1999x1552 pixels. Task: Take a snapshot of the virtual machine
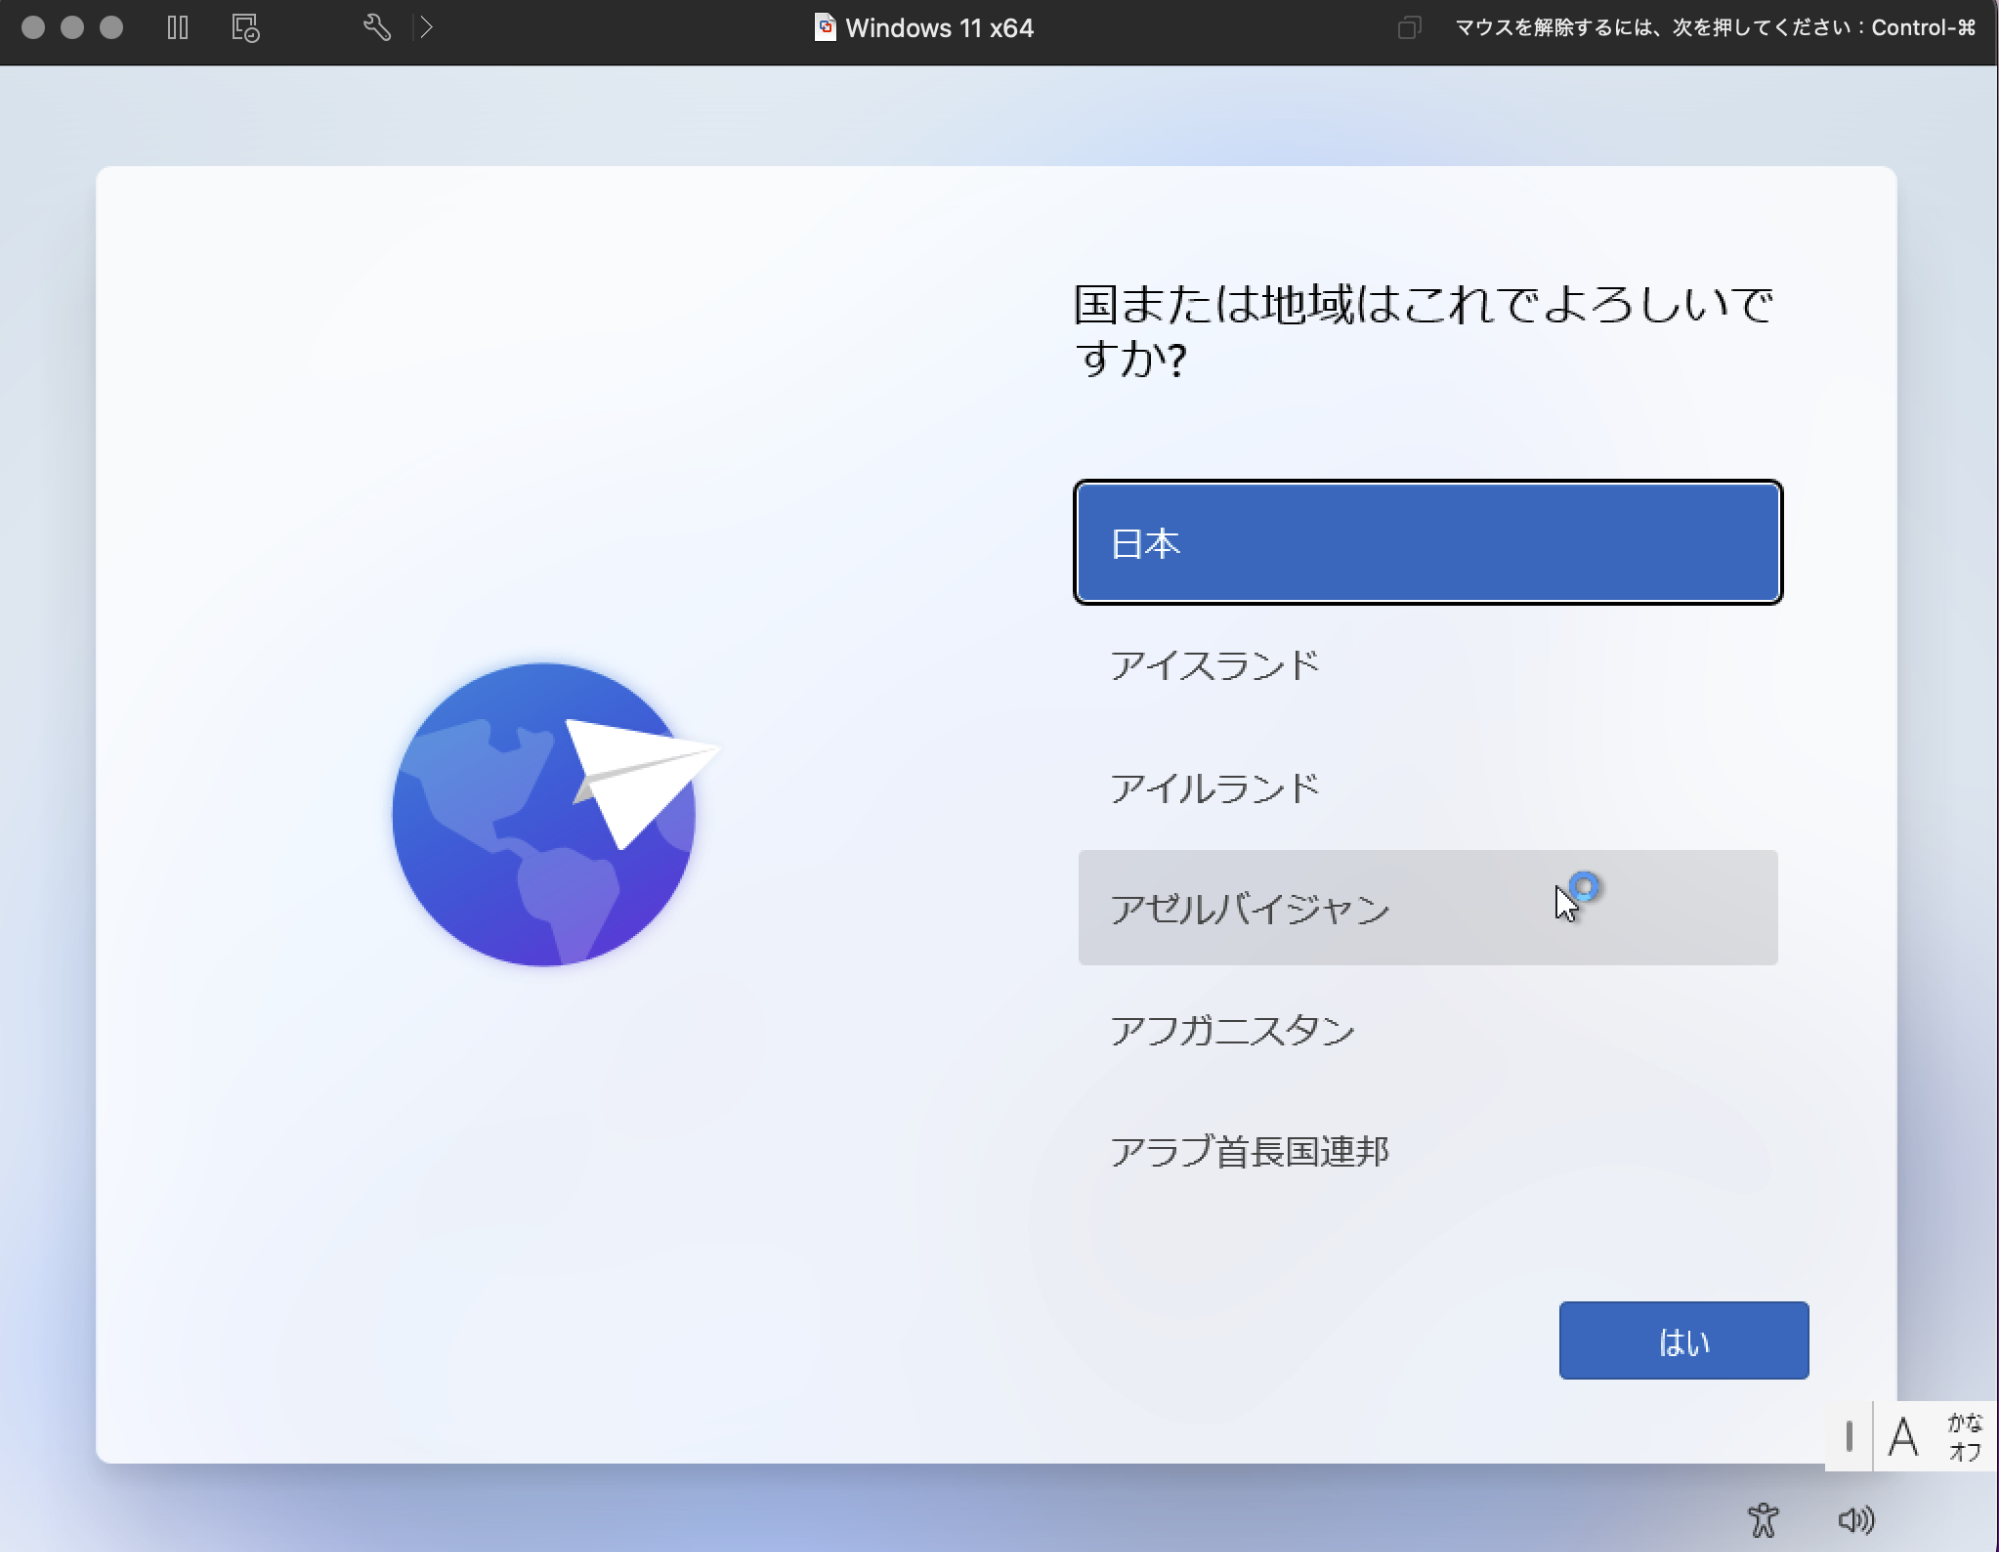pos(243,28)
